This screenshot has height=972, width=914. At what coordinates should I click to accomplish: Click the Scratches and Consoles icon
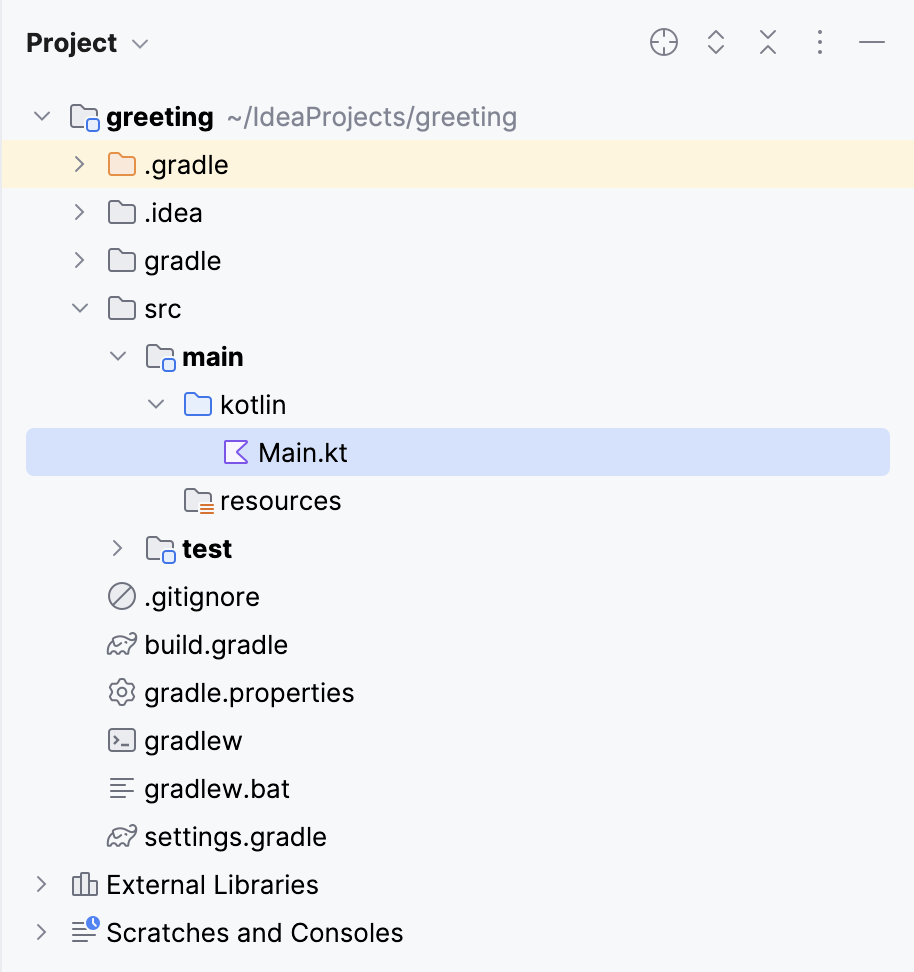pos(82,932)
